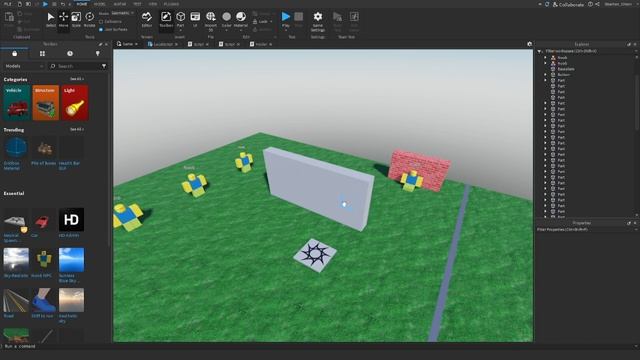Activate the Scale tool

(76, 19)
